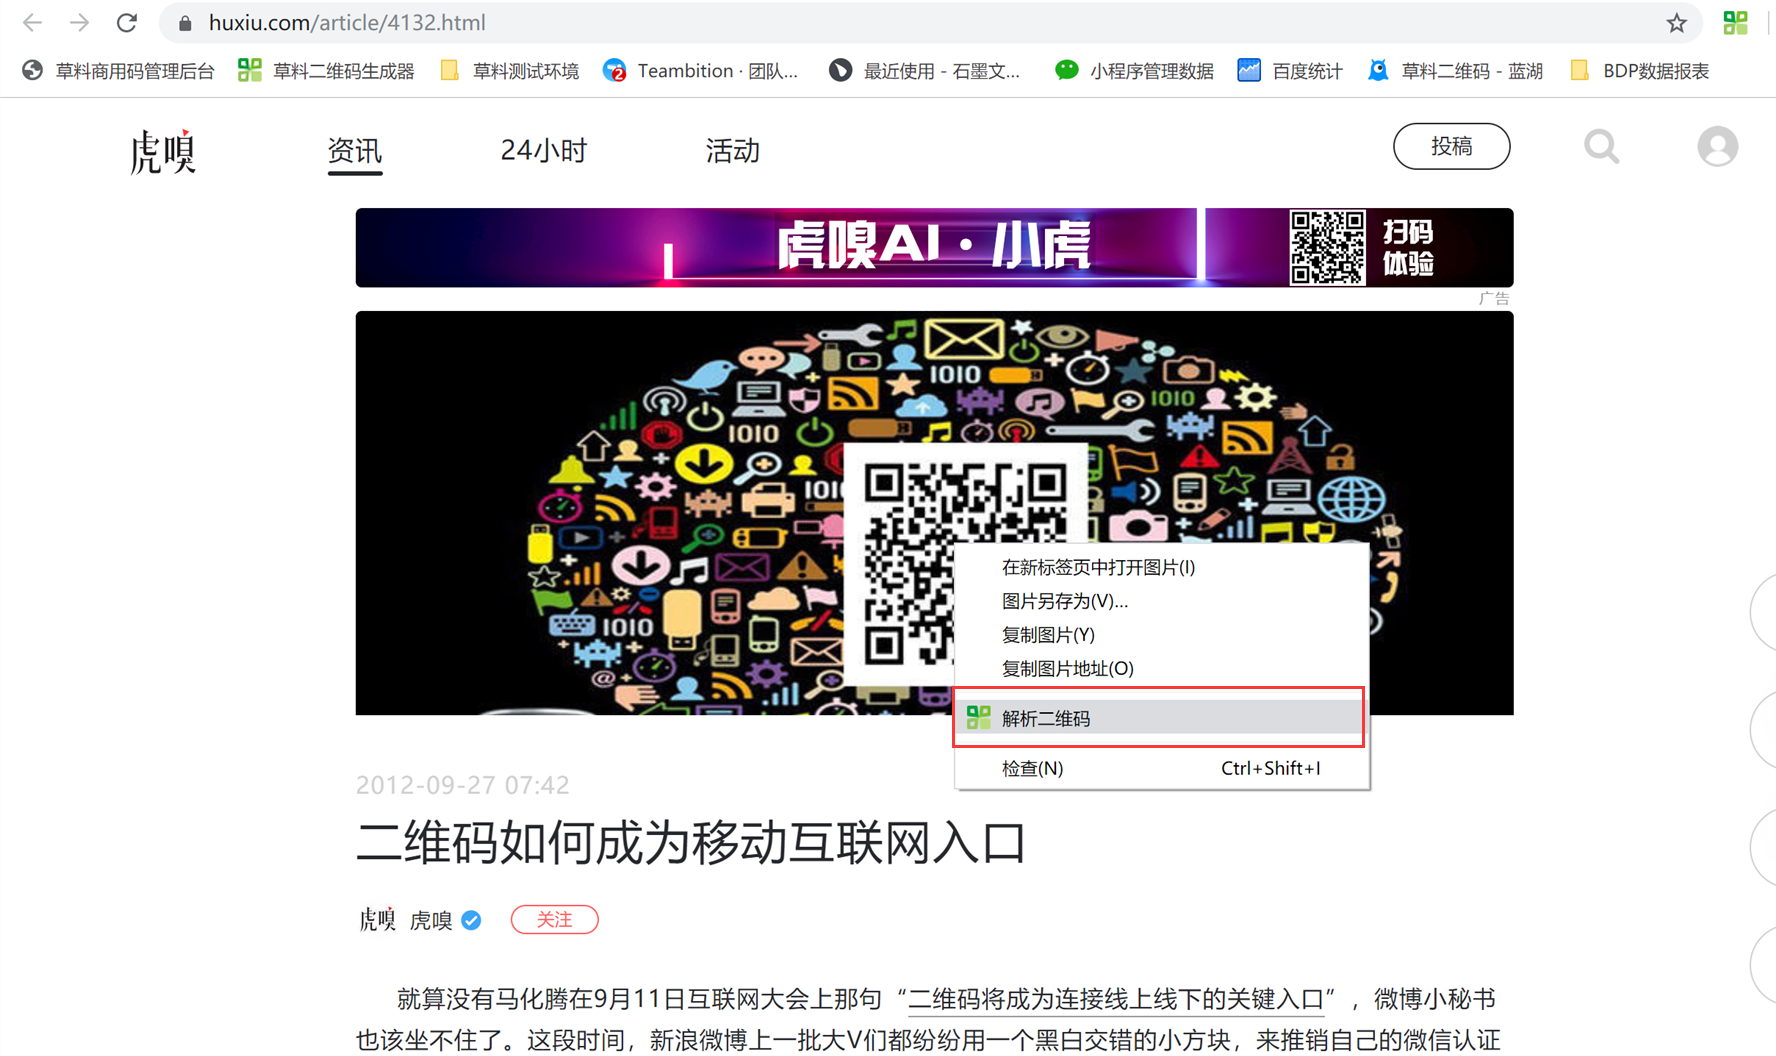Click the blue verified badge beside author
1776x1056 pixels.
(x=471, y=920)
